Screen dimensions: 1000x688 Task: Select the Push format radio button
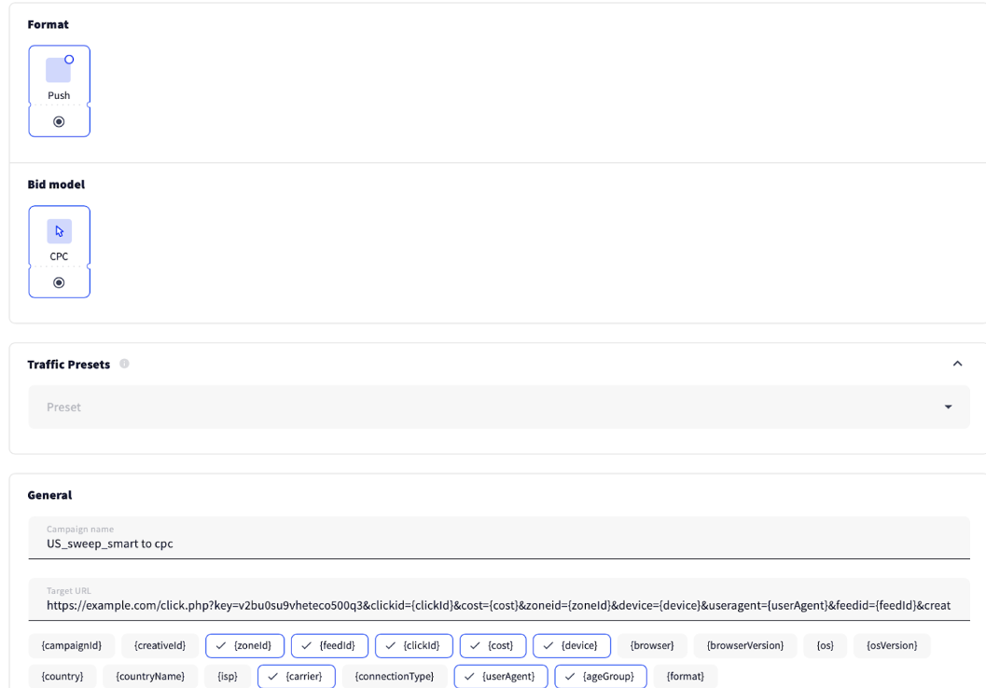pyautogui.click(x=59, y=122)
